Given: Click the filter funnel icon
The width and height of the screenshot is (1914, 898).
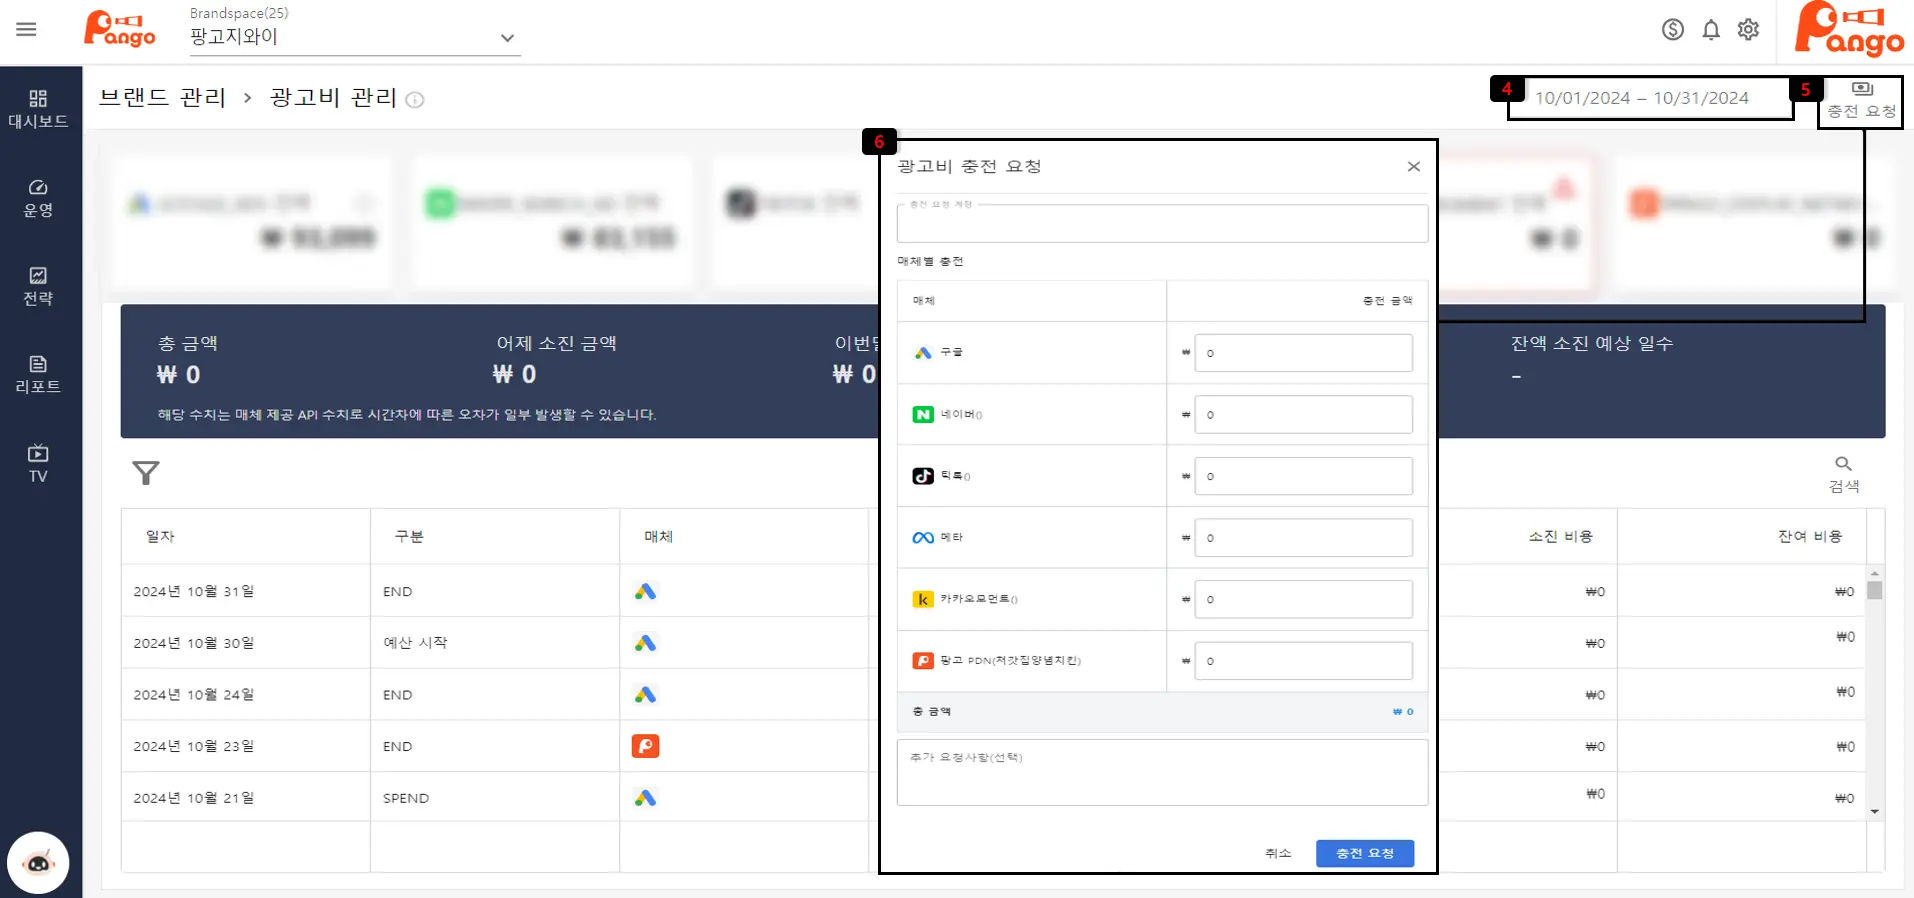Looking at the screenshot, I should coord(146,473).
